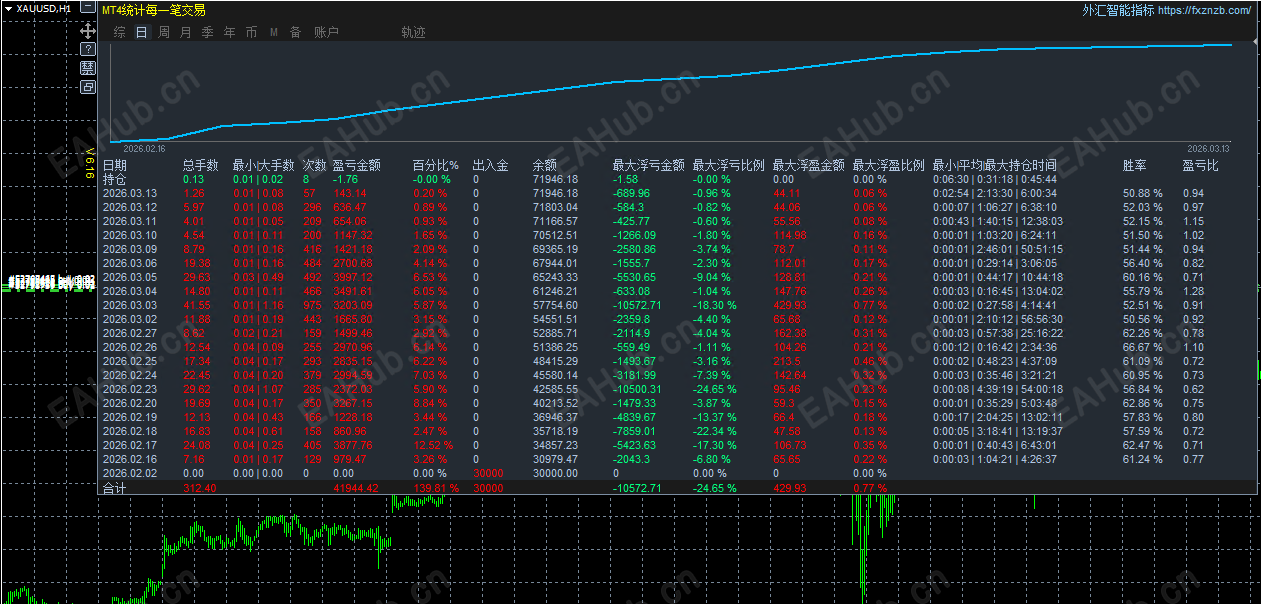Click the 最大浮亏金额 column header
1261x604 pixels.
pos(648,165)
